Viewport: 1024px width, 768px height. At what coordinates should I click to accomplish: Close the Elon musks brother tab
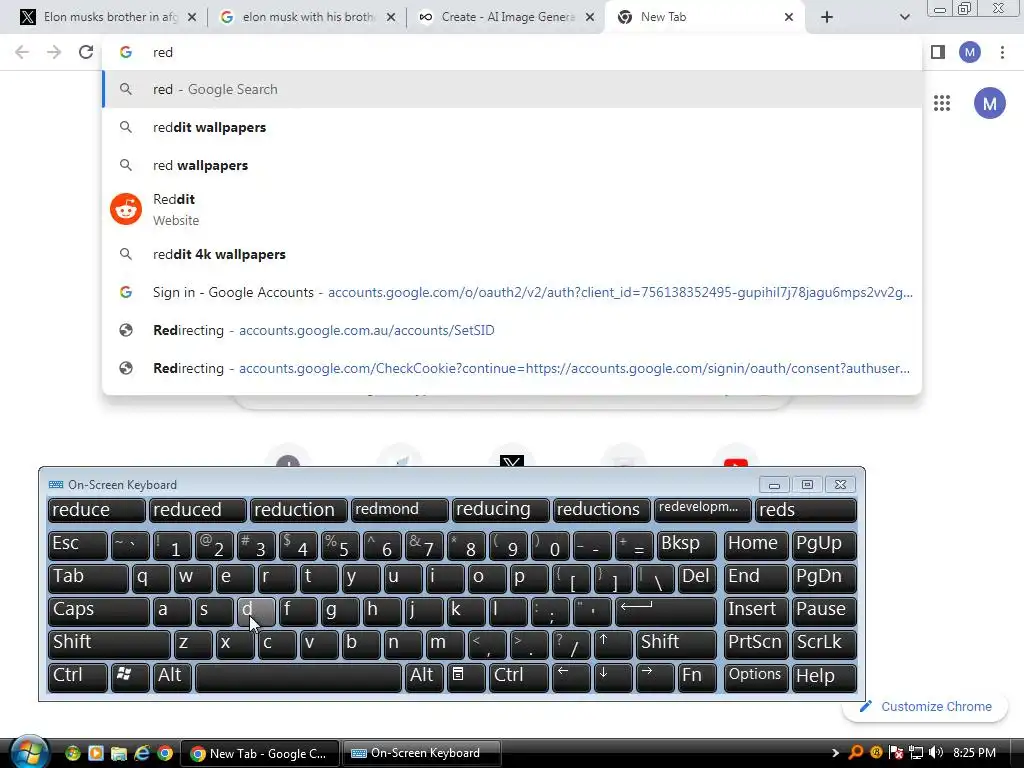pyautogui.click(x=192, y=17)
